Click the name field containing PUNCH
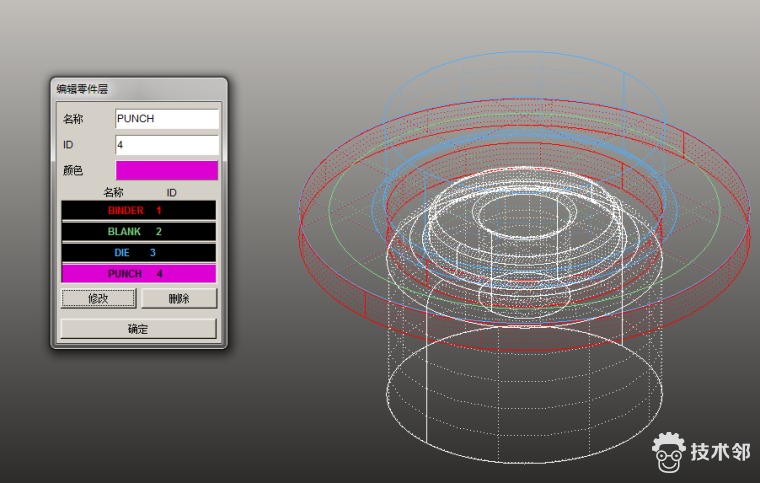760x483 pixels. click(167, 119)
